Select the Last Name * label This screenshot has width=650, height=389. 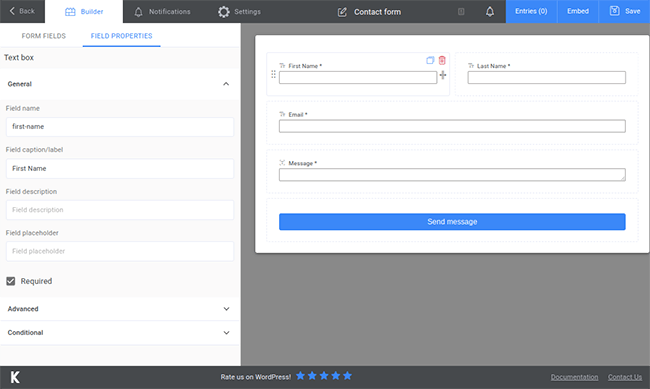[x=493, y=66]
